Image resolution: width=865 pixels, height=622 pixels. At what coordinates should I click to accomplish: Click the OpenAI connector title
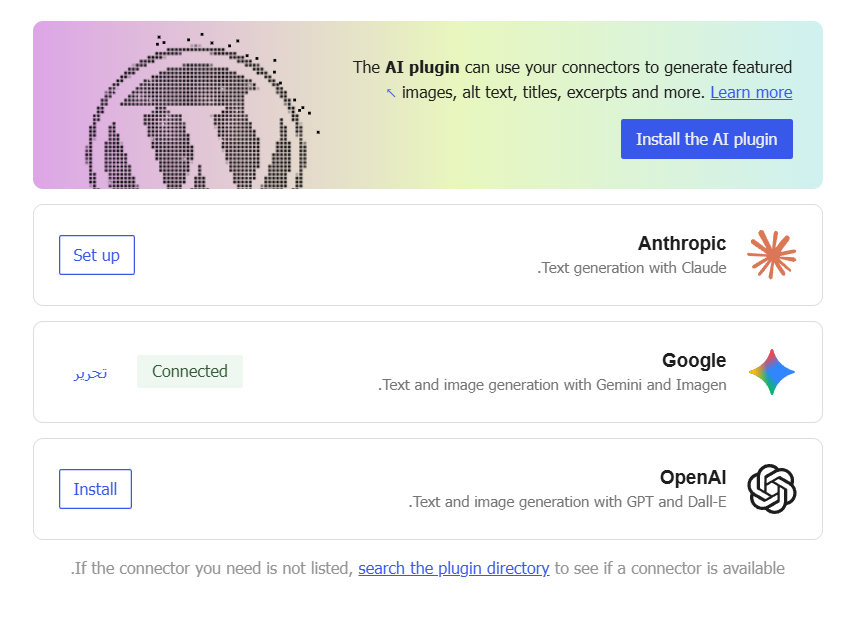[x=692, y=478]
